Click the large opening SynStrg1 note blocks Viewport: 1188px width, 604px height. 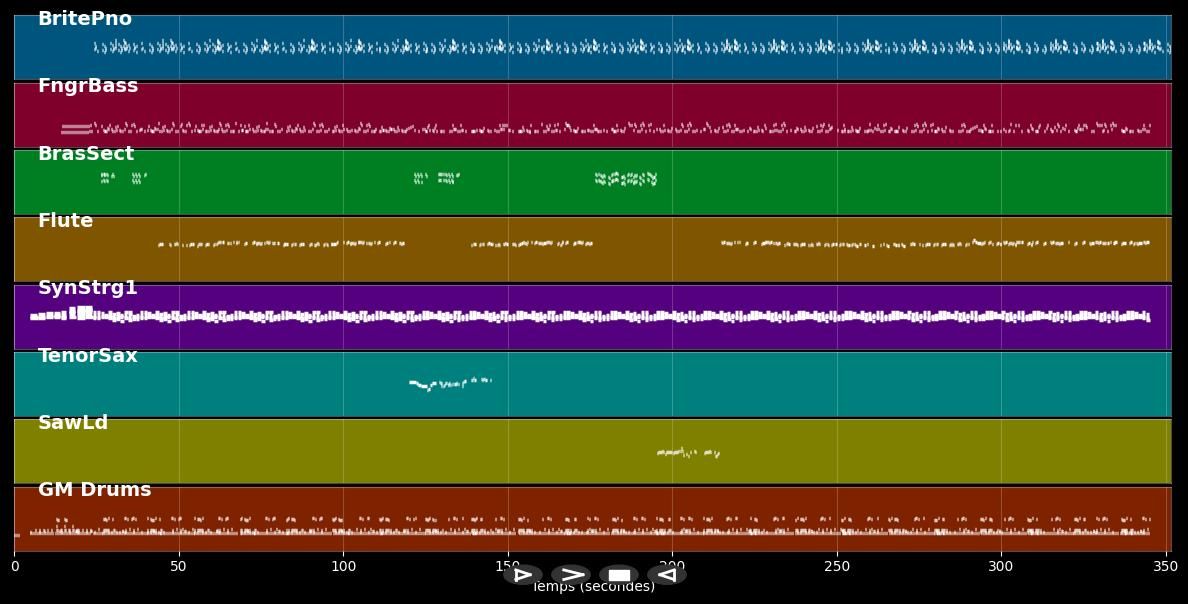pyautogui.click(x=81, y=313)
